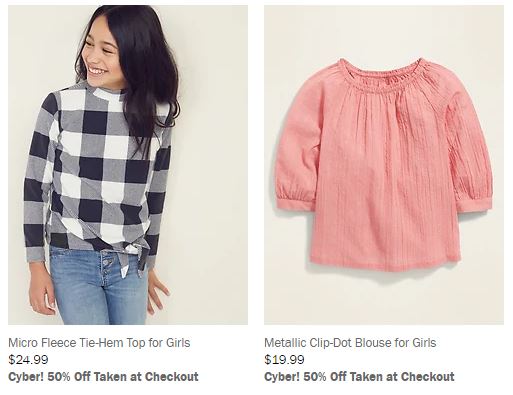
Task: Click the Metallic Clip-Dot Blouse for Girls title
Action: click(350, 343)
